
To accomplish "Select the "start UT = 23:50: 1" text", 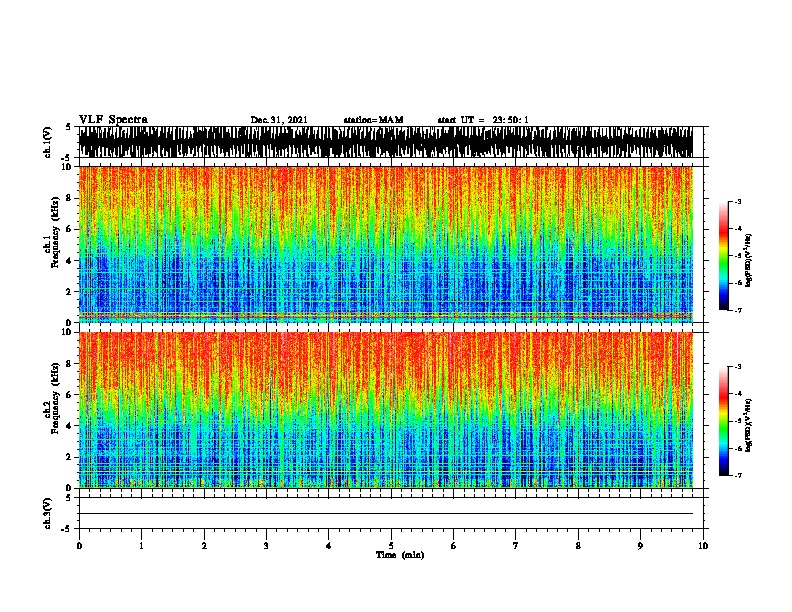I will 483,120.
